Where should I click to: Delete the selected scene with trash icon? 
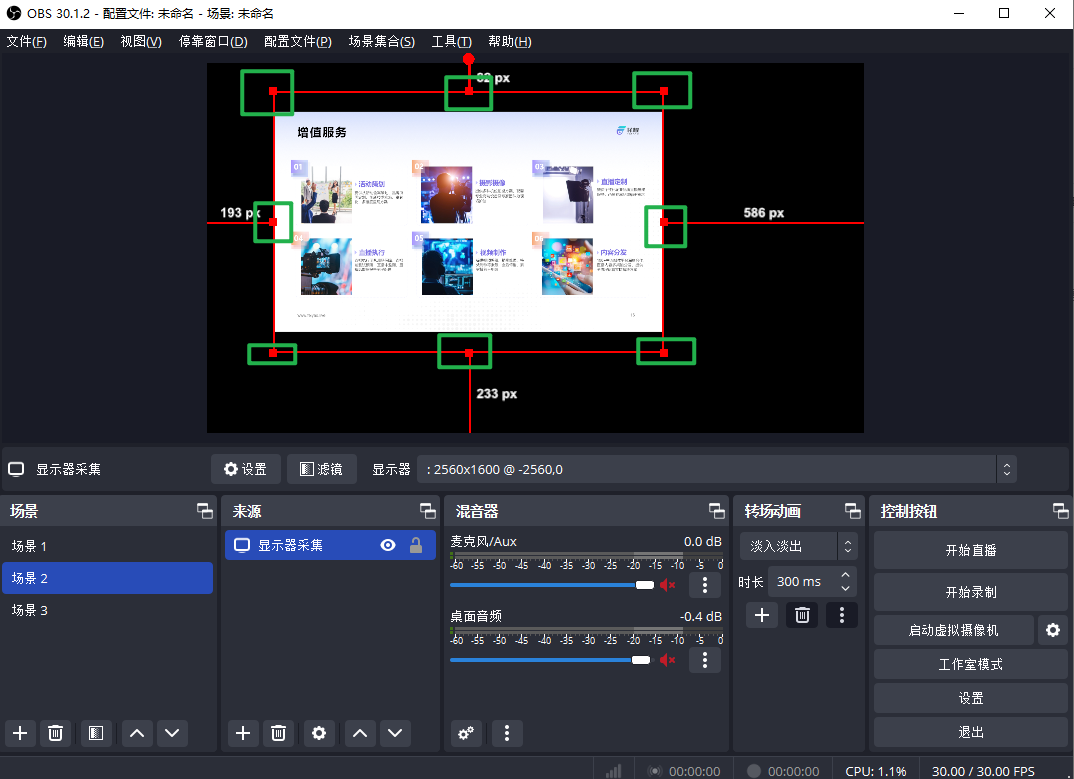click(x=56, y=733)
